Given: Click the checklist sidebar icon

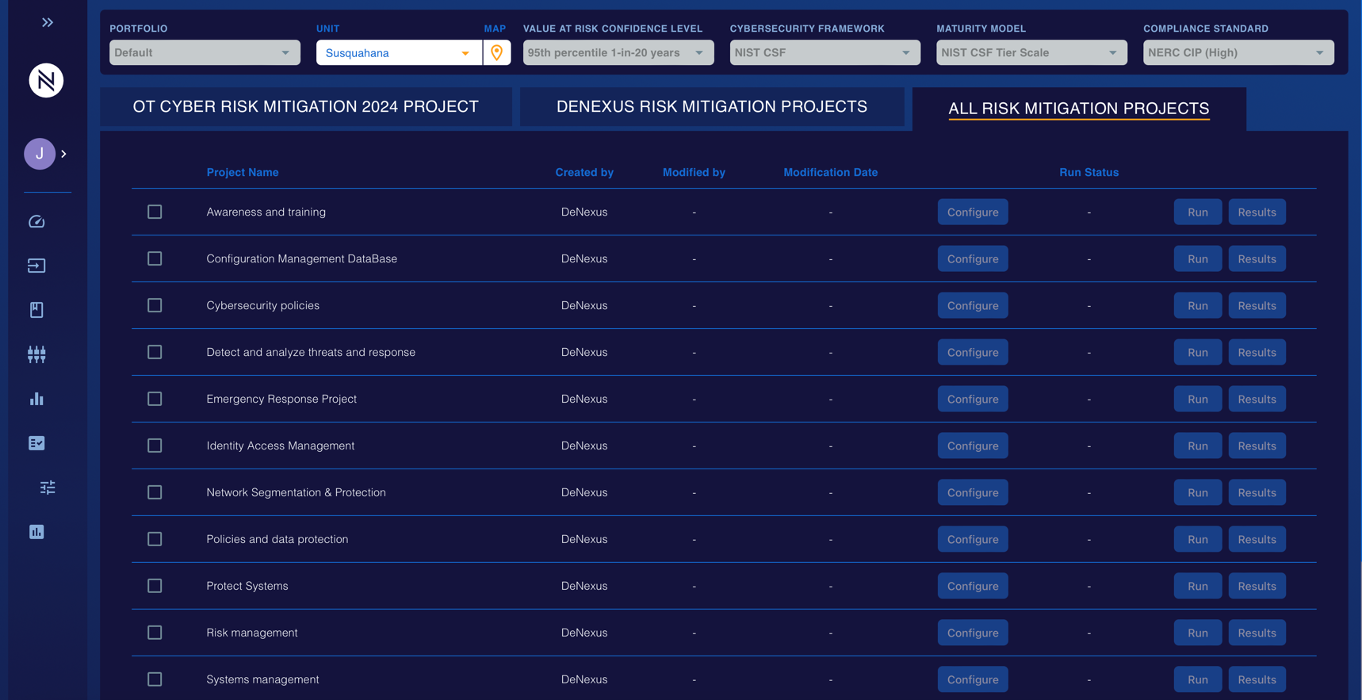Looking at the screenshot, I should 37,443.
